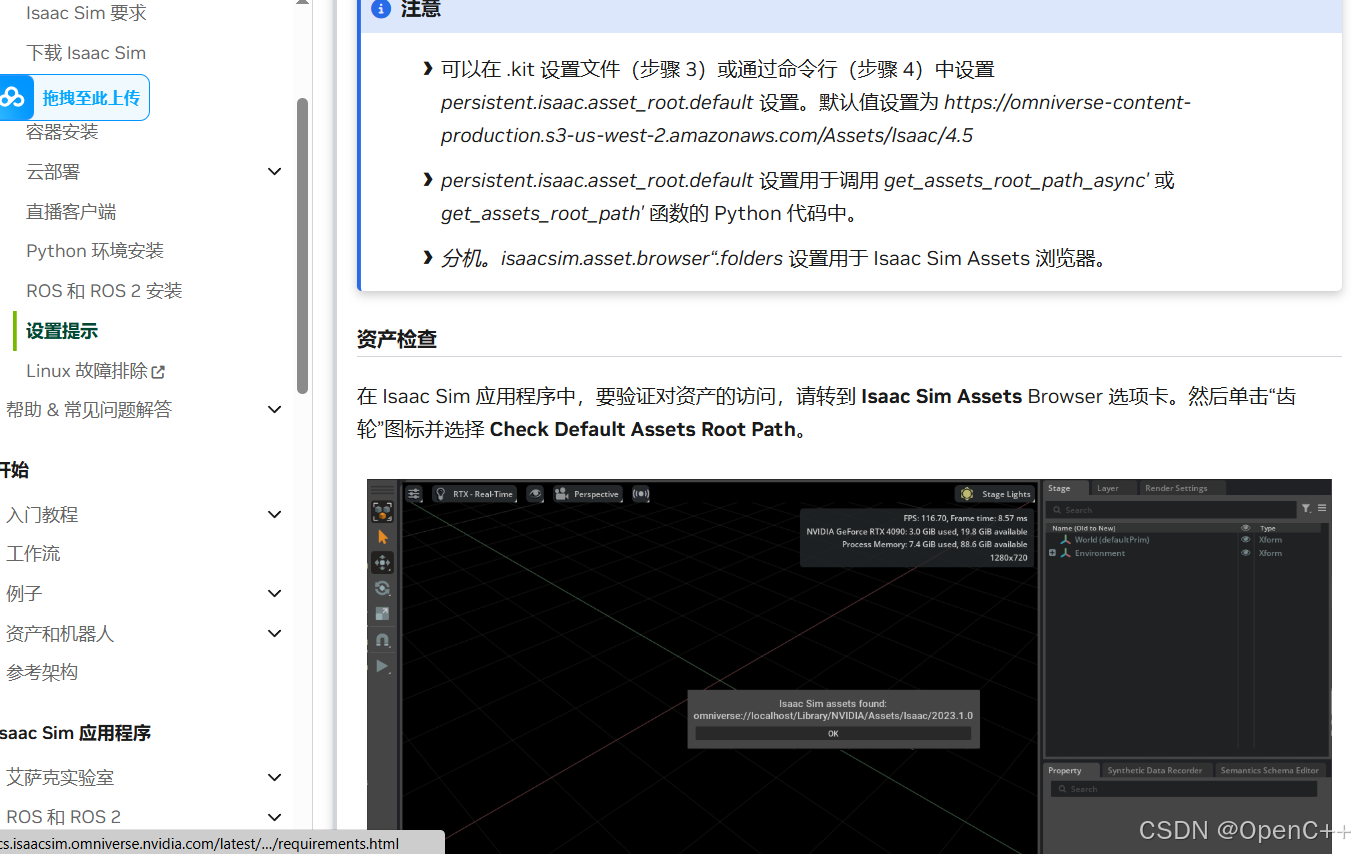Toggle visibility eye for Environment prim

[1246, 553]
